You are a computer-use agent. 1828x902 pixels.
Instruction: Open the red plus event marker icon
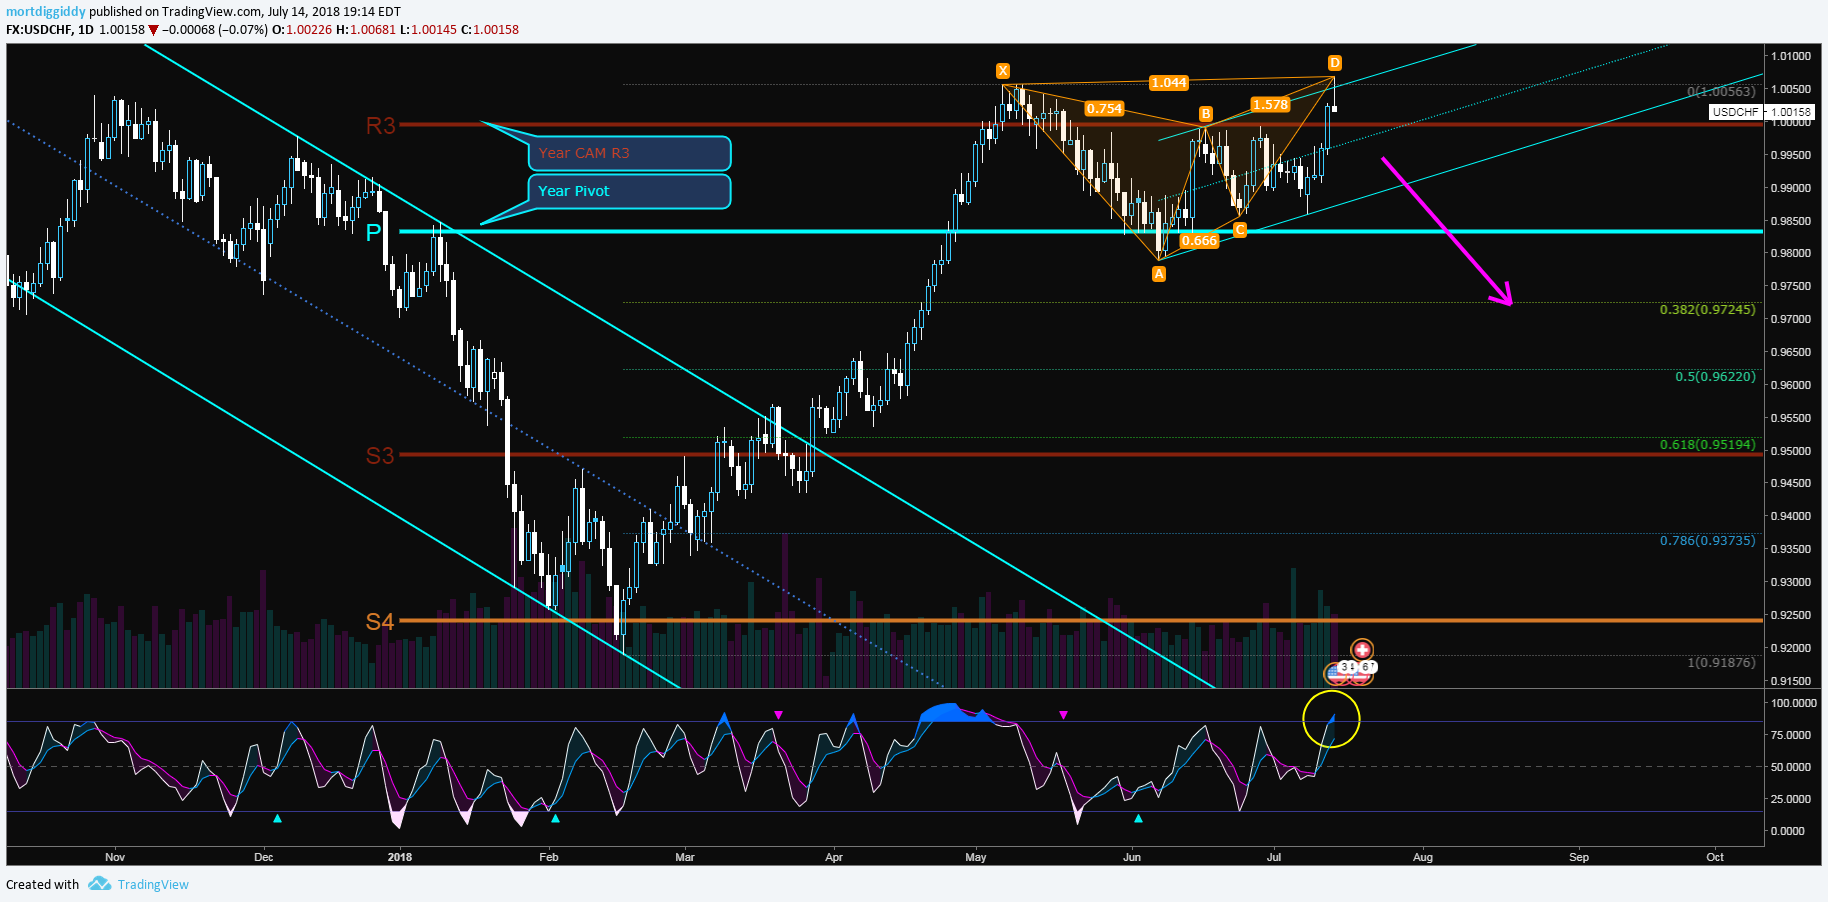(x=1362, y=650)
